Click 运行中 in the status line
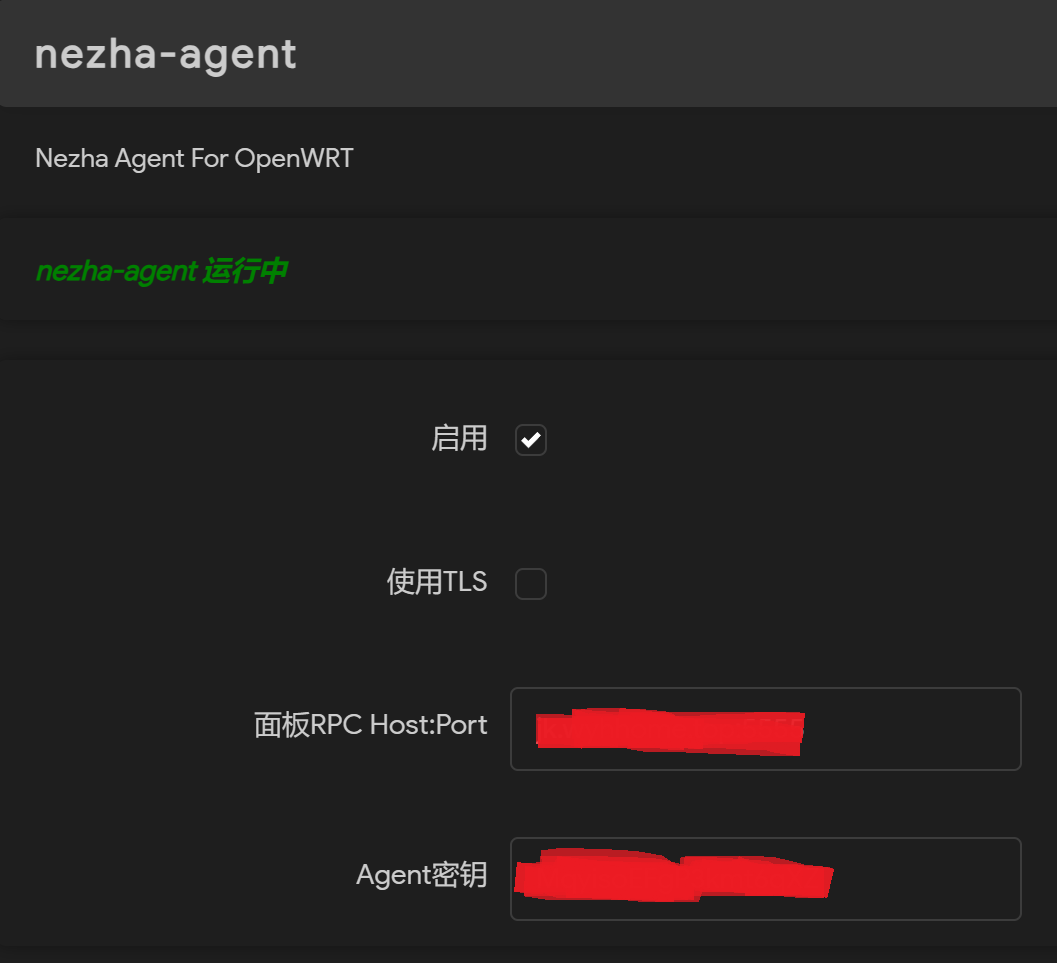The image size is (1057, 963). coord(244,271)
